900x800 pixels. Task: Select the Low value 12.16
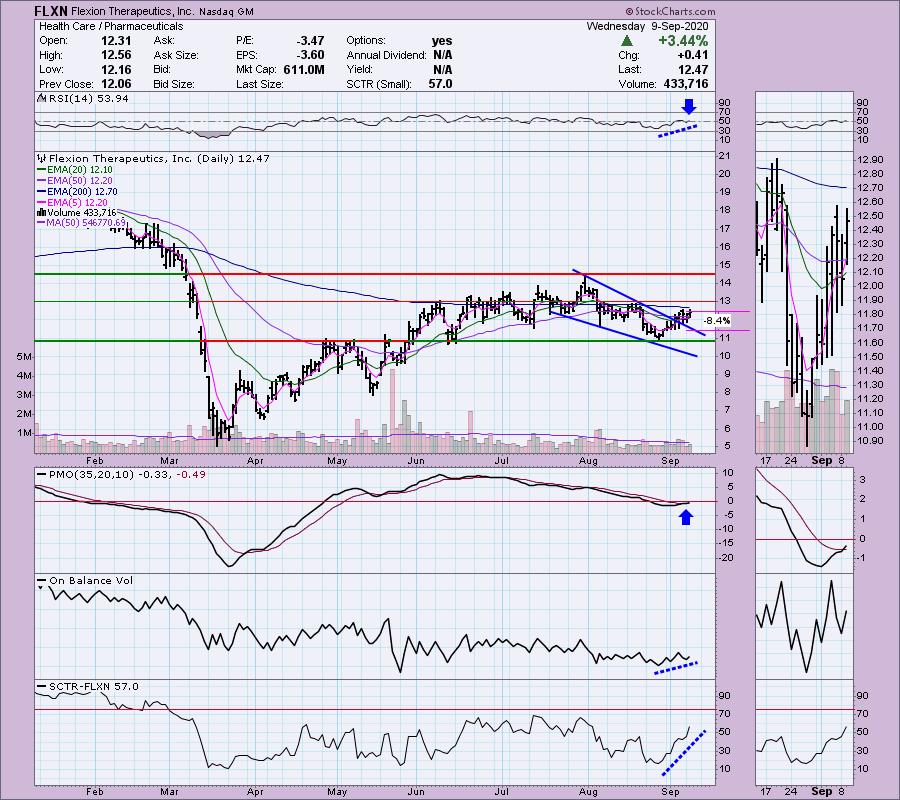point(116,69)
